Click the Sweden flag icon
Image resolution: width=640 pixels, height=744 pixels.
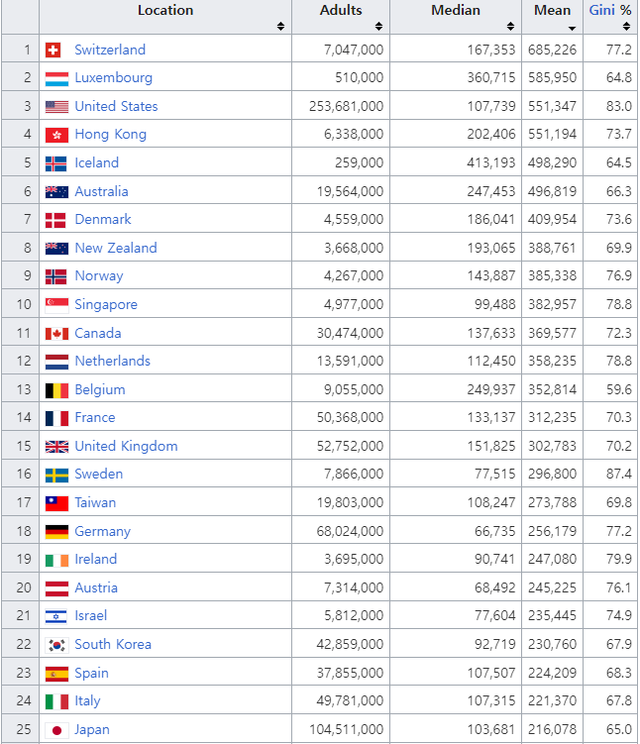click(56, 475)
